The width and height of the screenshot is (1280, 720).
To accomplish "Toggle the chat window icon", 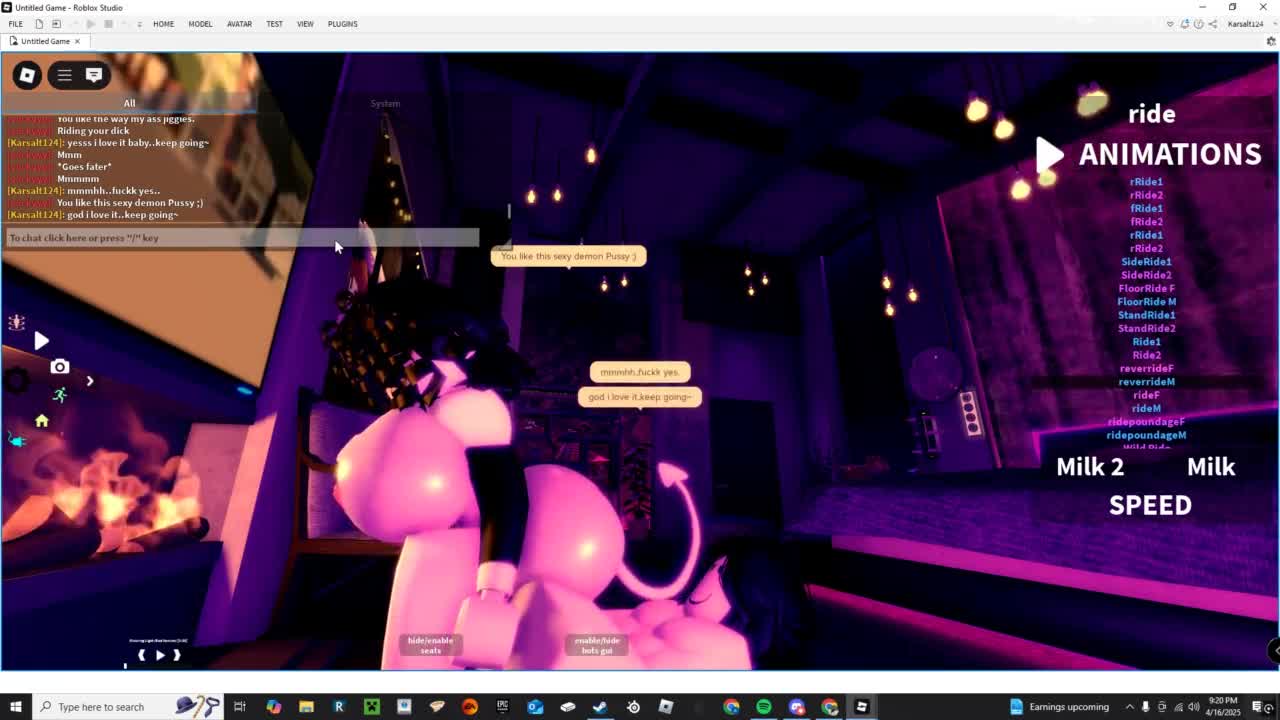I will 94,75.
